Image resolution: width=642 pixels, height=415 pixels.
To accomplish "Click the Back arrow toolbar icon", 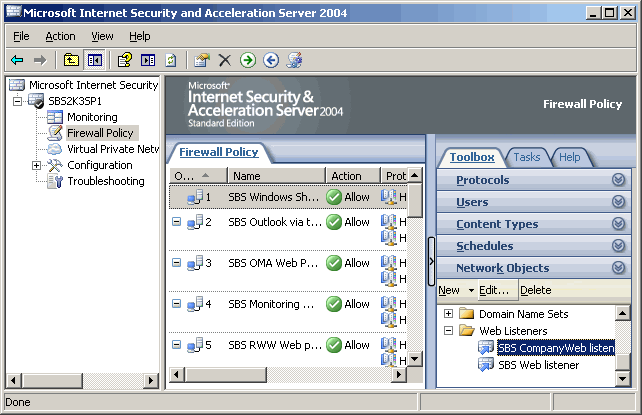I will coord(17,61).
